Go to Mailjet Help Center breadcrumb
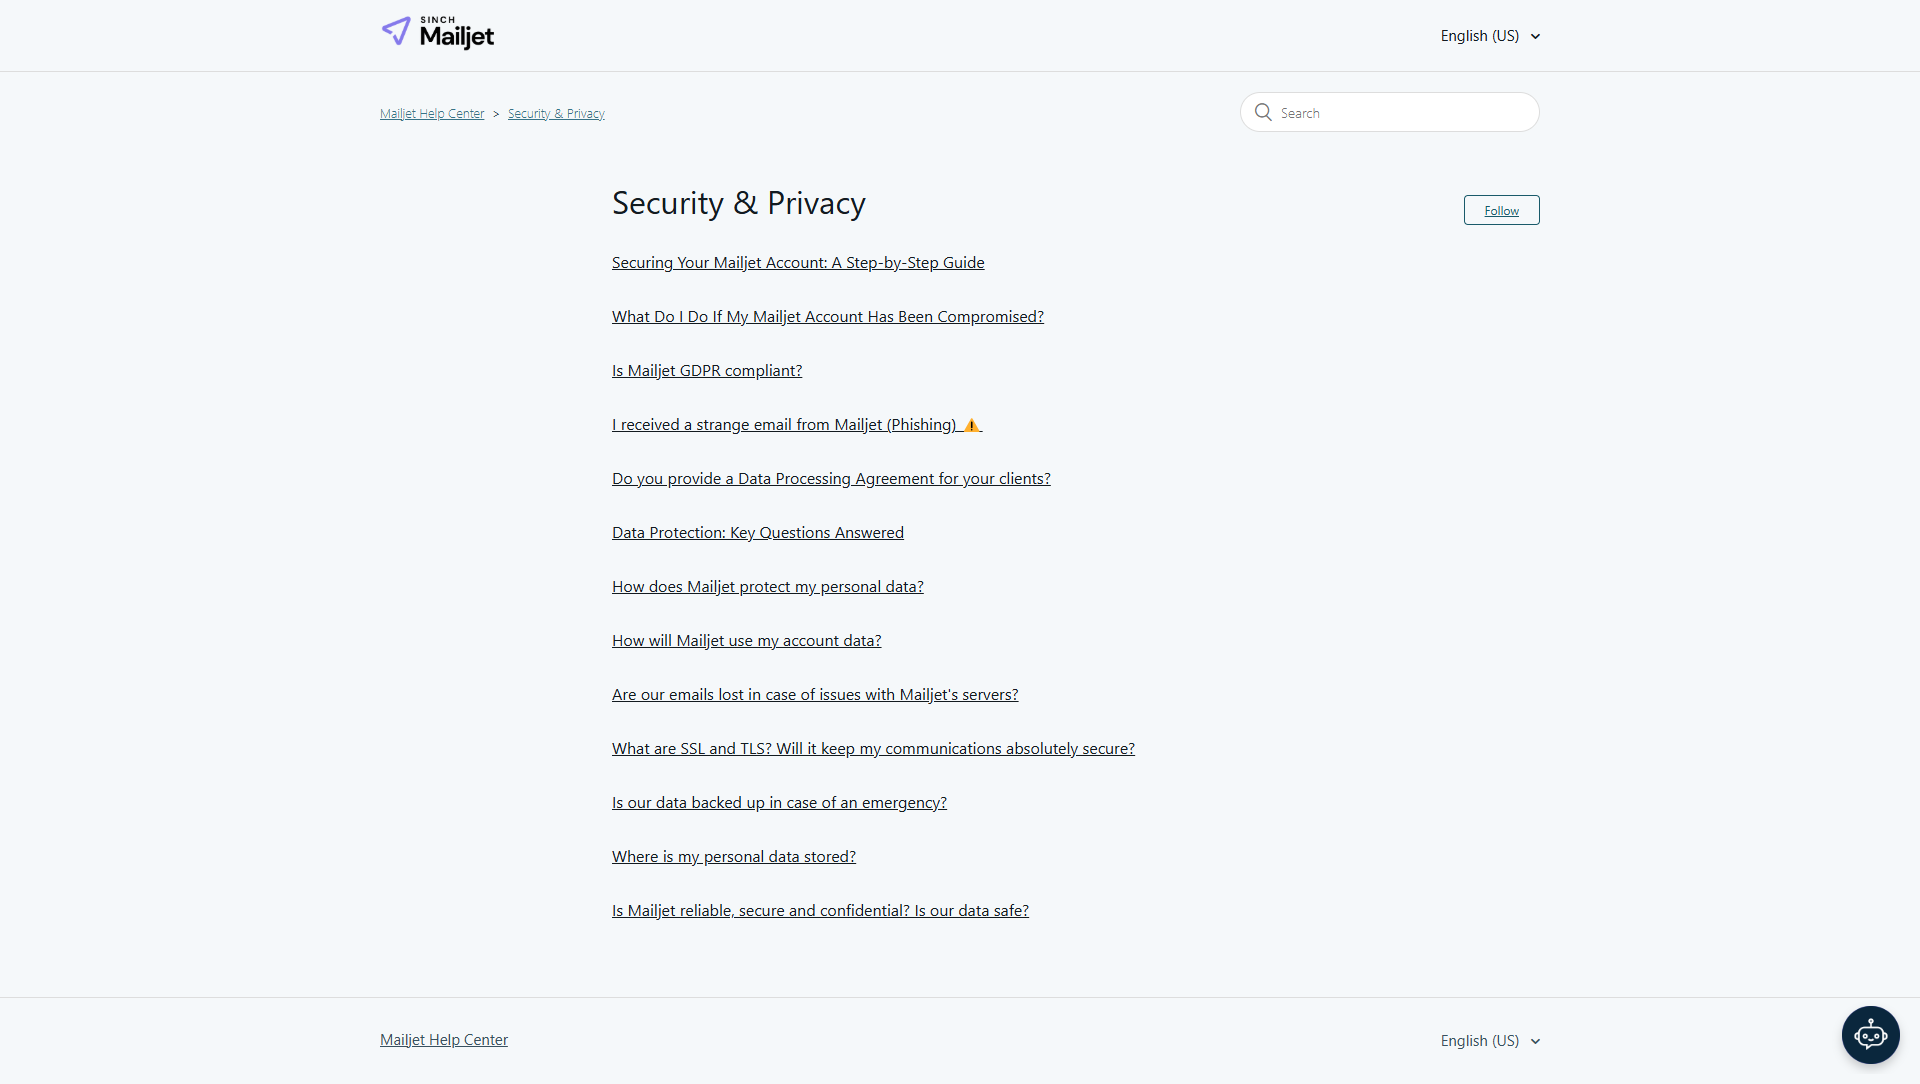The width and height of the screenshot is (1920, 1084). [x=432, y=114]
